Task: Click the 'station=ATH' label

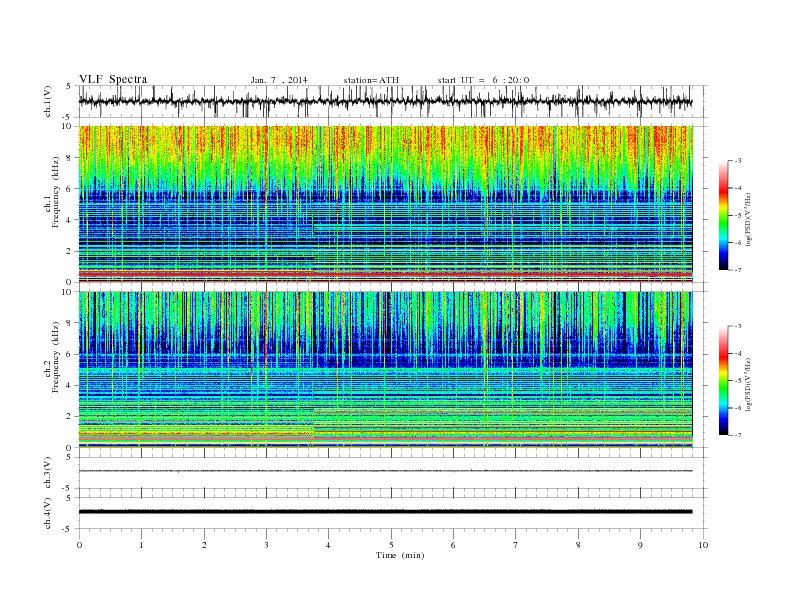Action: (x=371, y=80)
